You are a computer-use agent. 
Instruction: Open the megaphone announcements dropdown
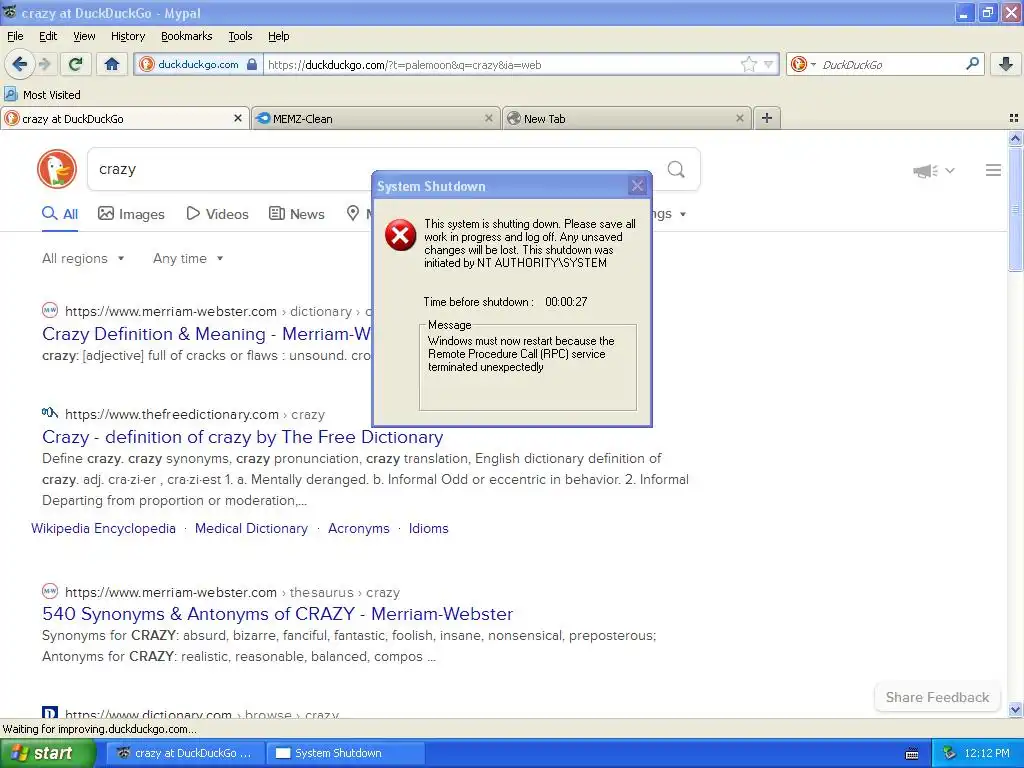click(x=934, y=170)
